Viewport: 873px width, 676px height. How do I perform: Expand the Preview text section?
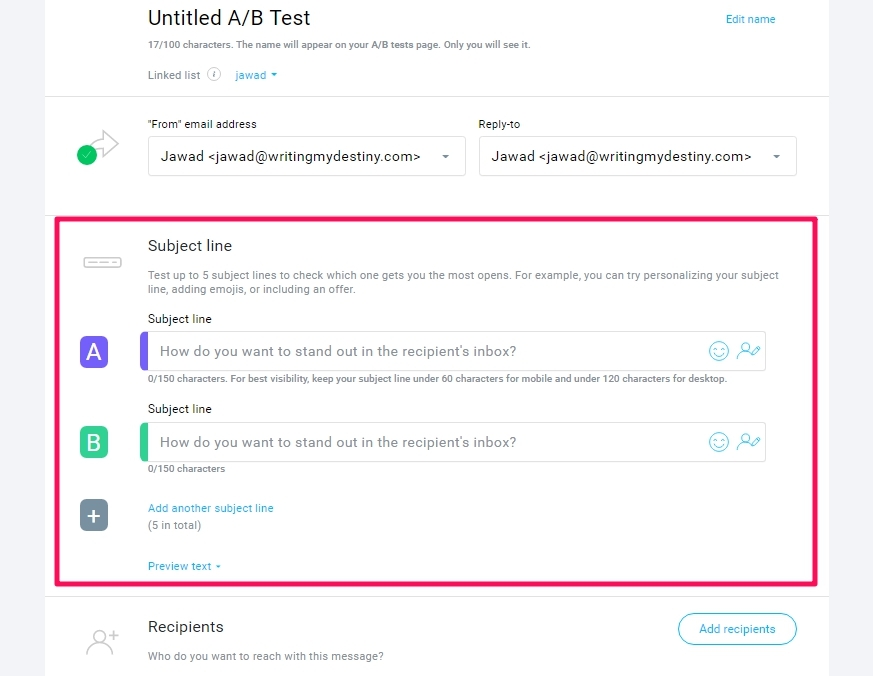(184, 566)
